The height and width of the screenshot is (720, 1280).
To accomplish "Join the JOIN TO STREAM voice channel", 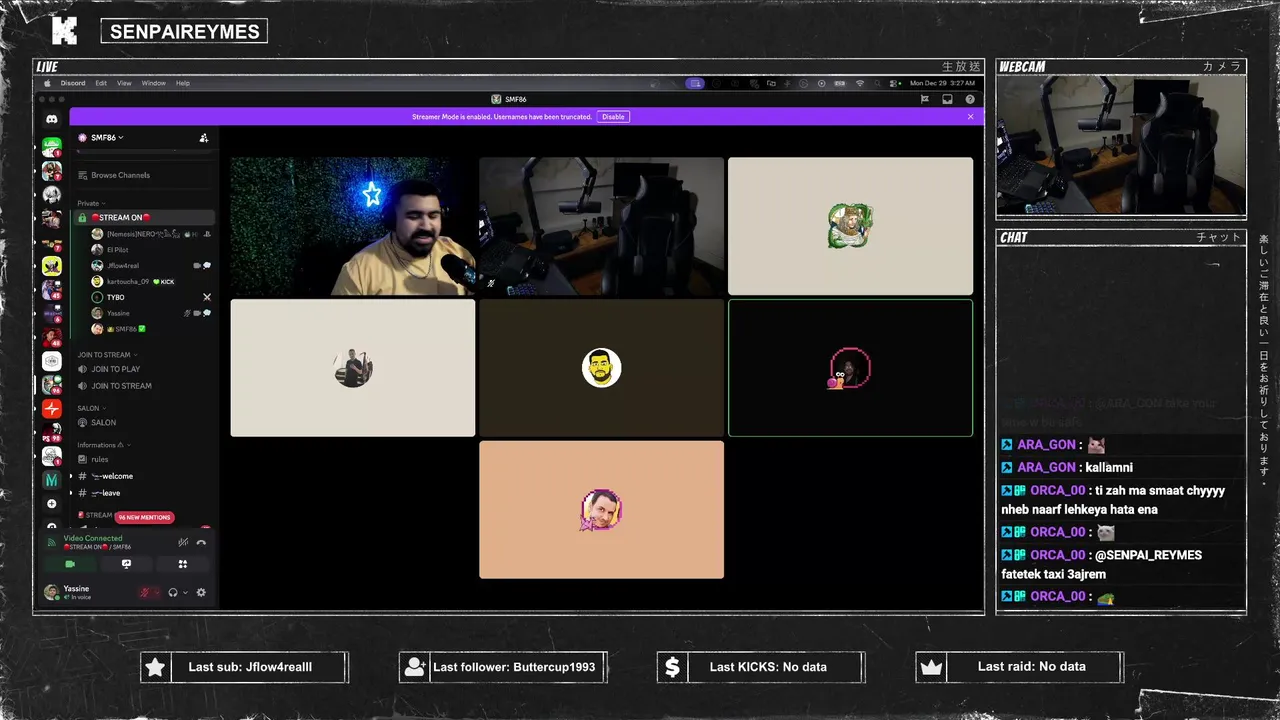I will (x=144, y=386).
